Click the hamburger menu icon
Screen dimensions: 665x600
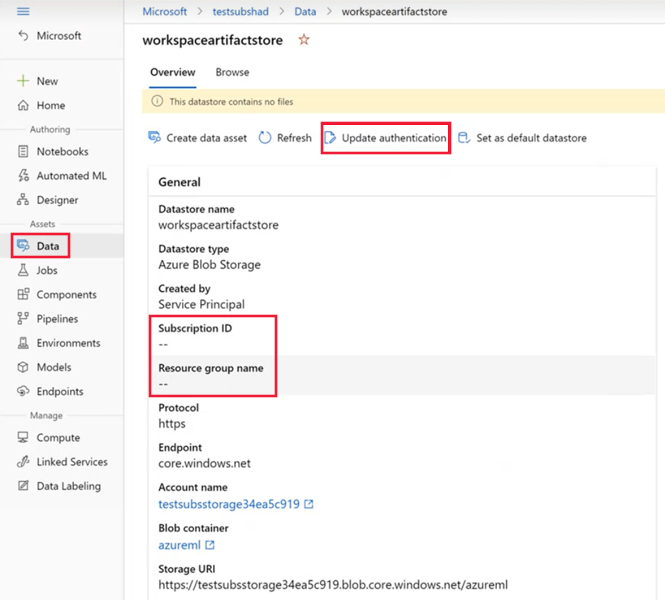tap(23, 12)
